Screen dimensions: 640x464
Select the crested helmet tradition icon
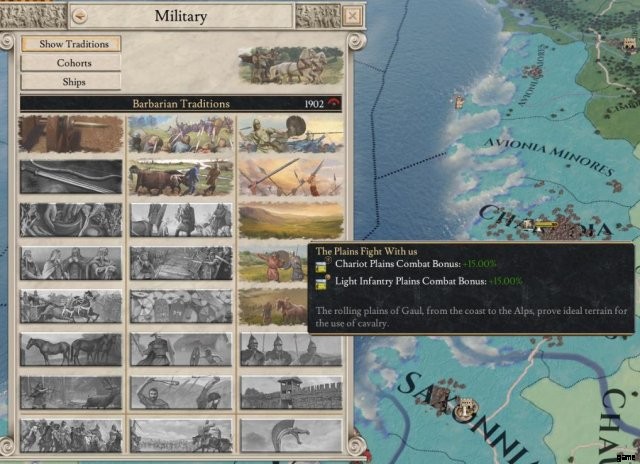pos(291,436)
